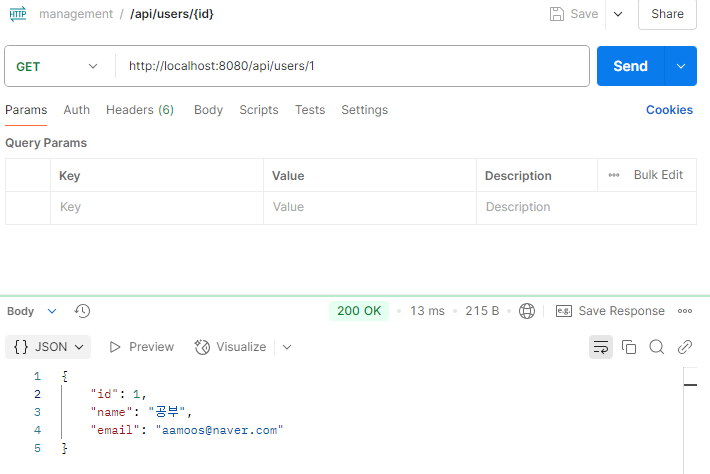Click the 13 ms response time
The height and width of the screenshot is (474, 710).
pyautogui.click(x=427, y=311)
